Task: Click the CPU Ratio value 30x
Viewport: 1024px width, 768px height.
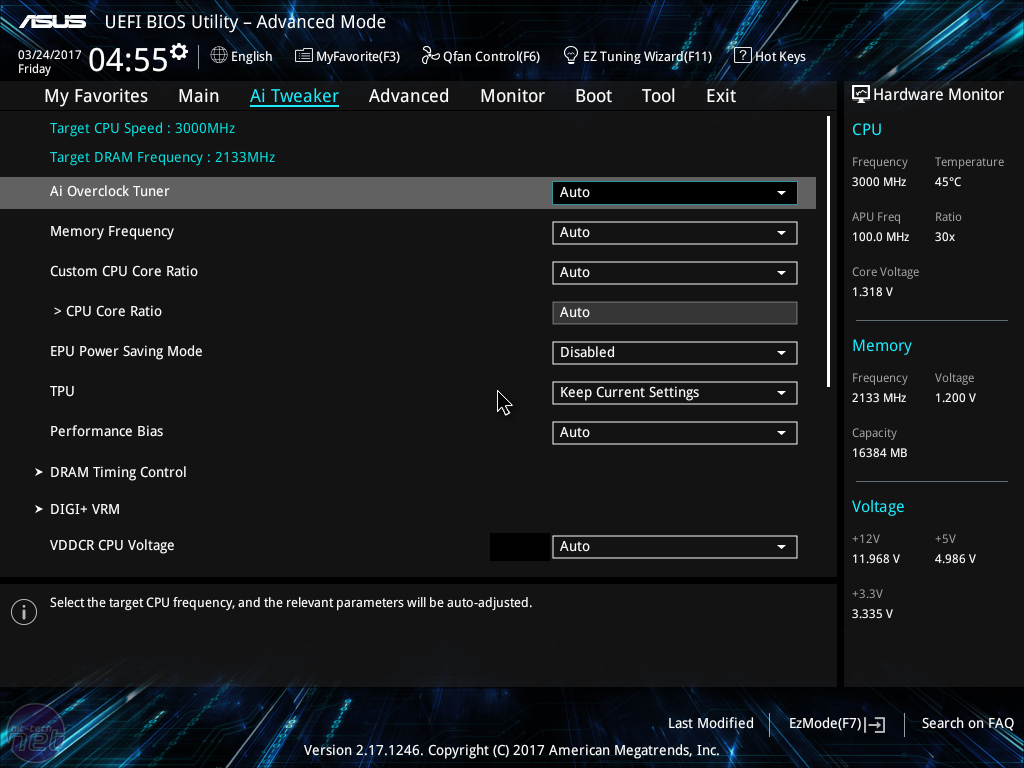Action: (x=944, y=237)
